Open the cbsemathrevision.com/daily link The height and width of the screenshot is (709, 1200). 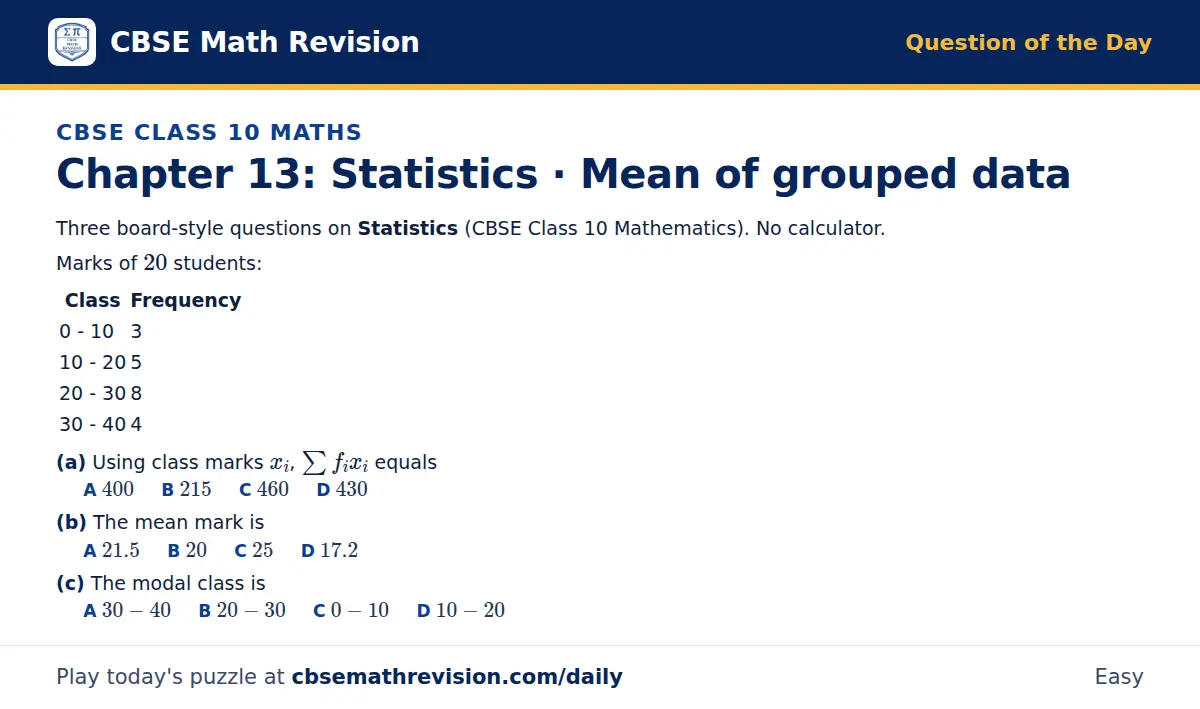[457, 677]
